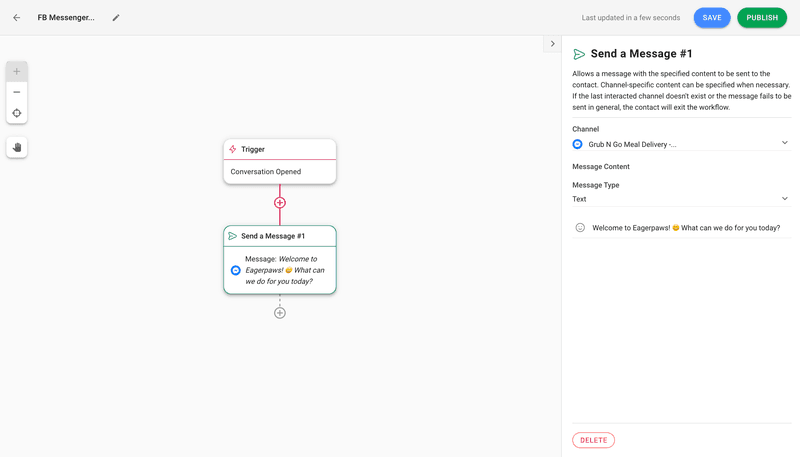The width and height of the screenshot is (800, 457).
Task: Click the pencil icon to rename workflow
Action: [116, 18]
